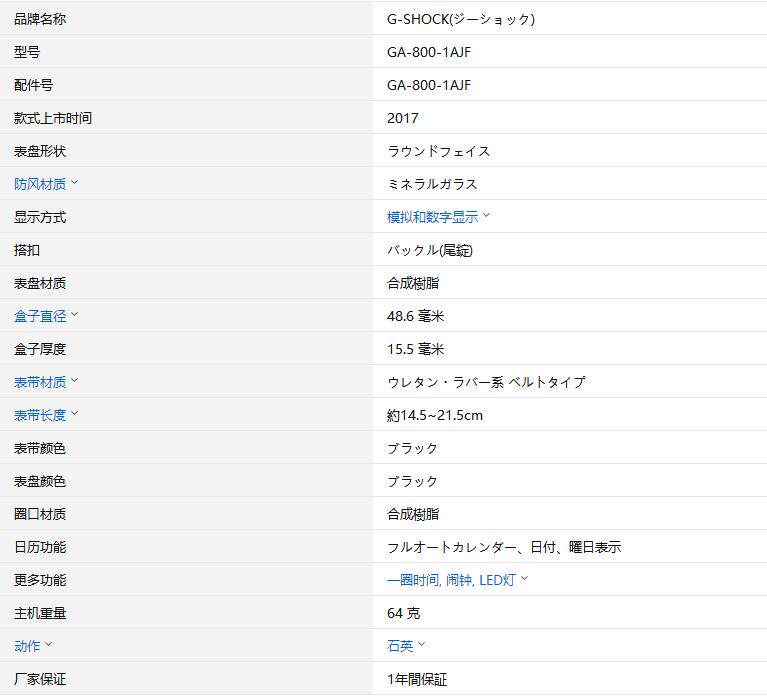
Task: Open the 表带长度 glossary link
Action: pos(40,415)
